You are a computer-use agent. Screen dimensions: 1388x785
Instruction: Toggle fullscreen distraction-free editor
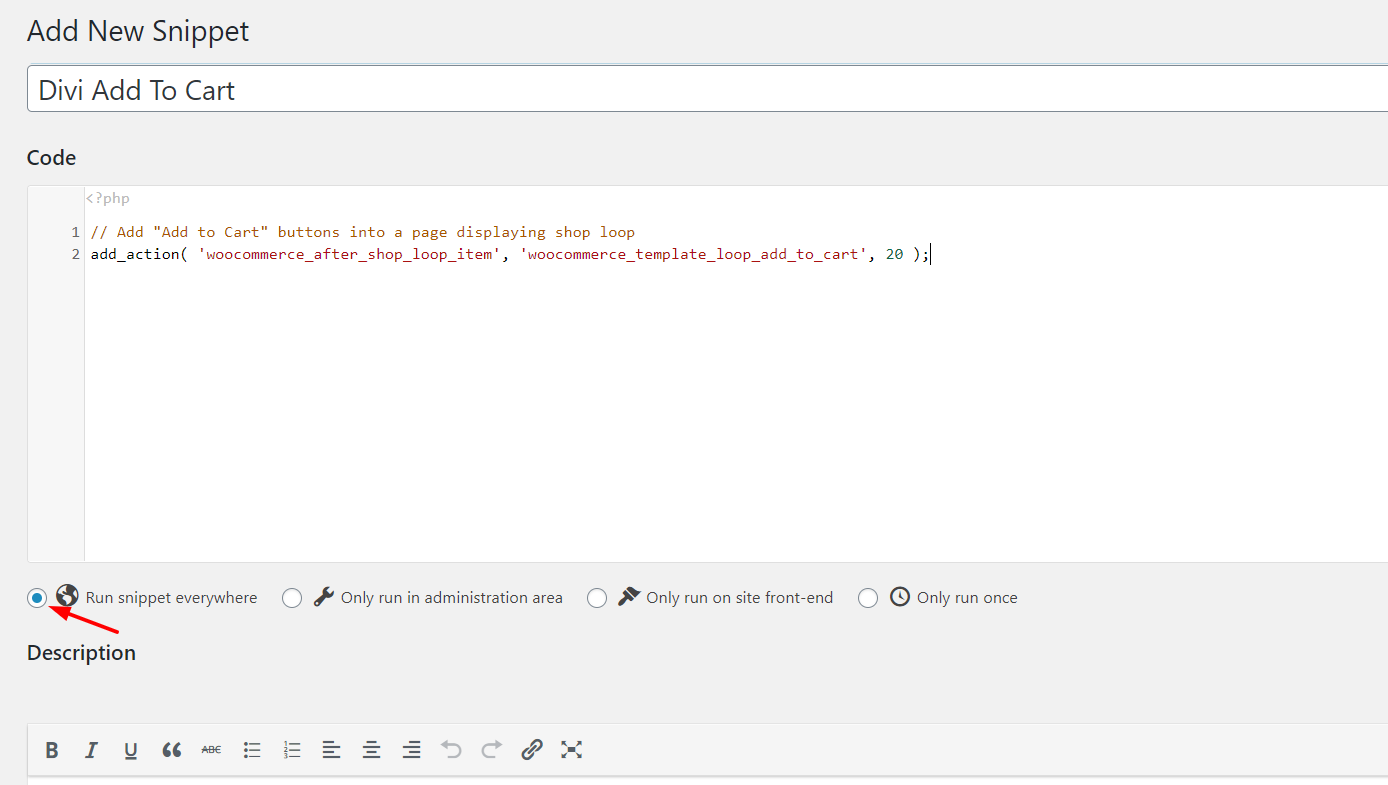point(571,749)
